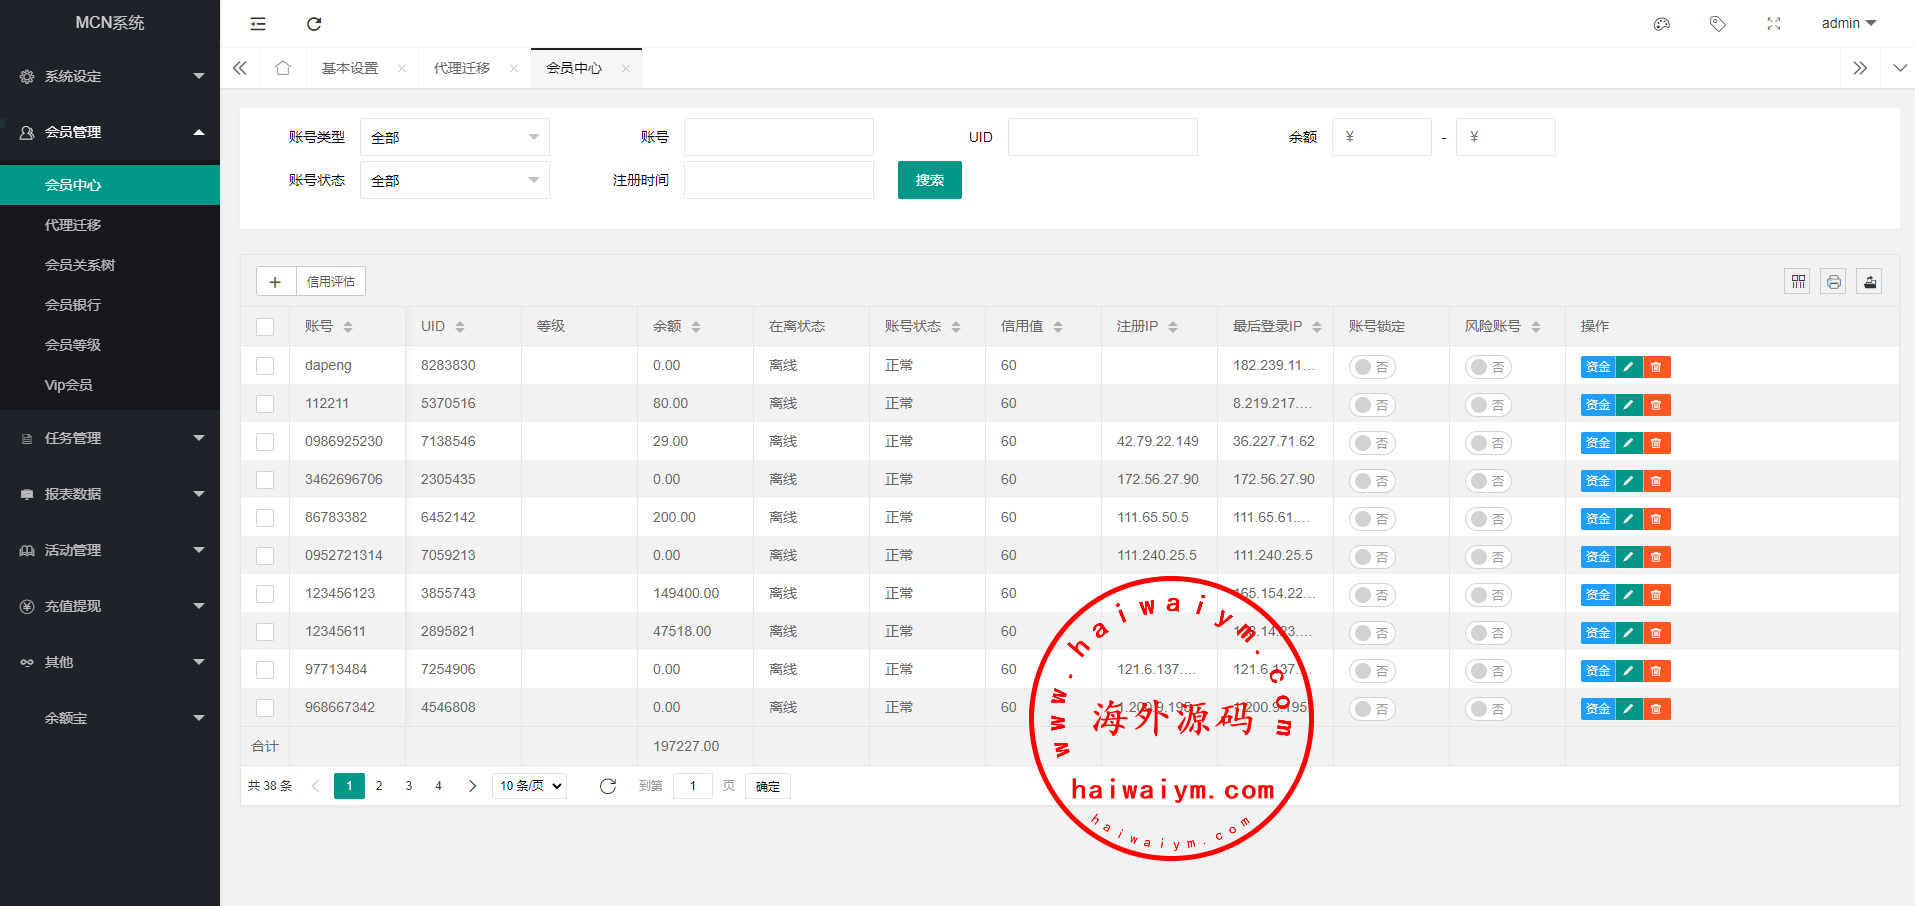
Task: Toggle account lock switch for 86783382
Action: coord(1372,519)
